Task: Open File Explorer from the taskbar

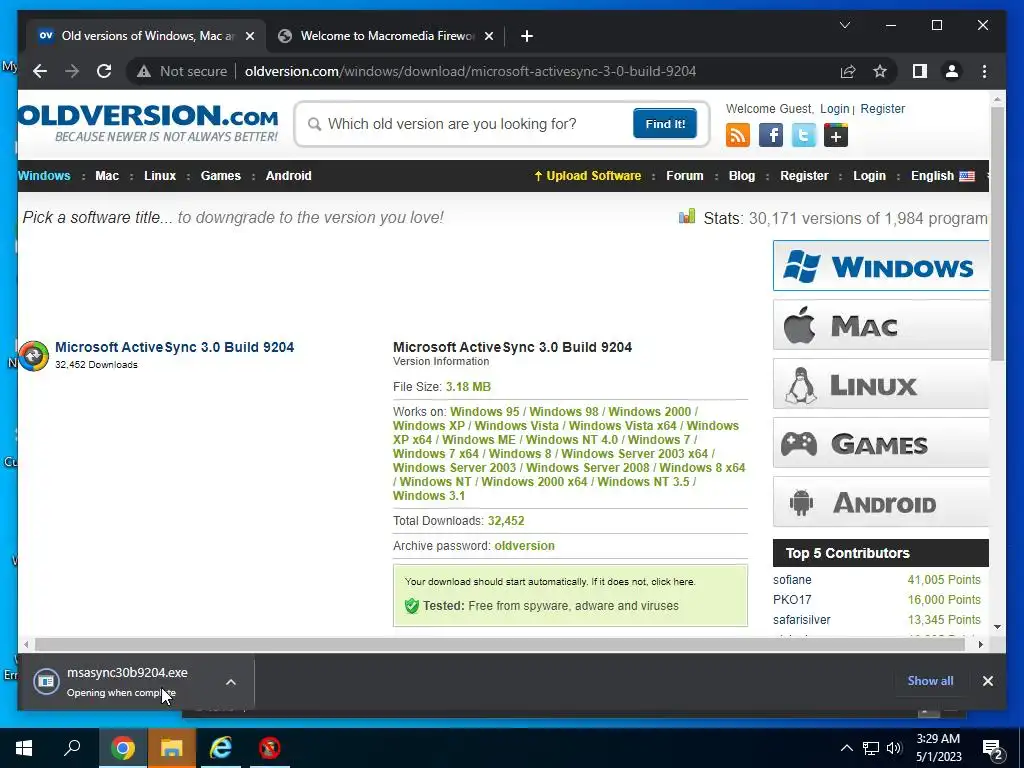Action: [172, 748]
